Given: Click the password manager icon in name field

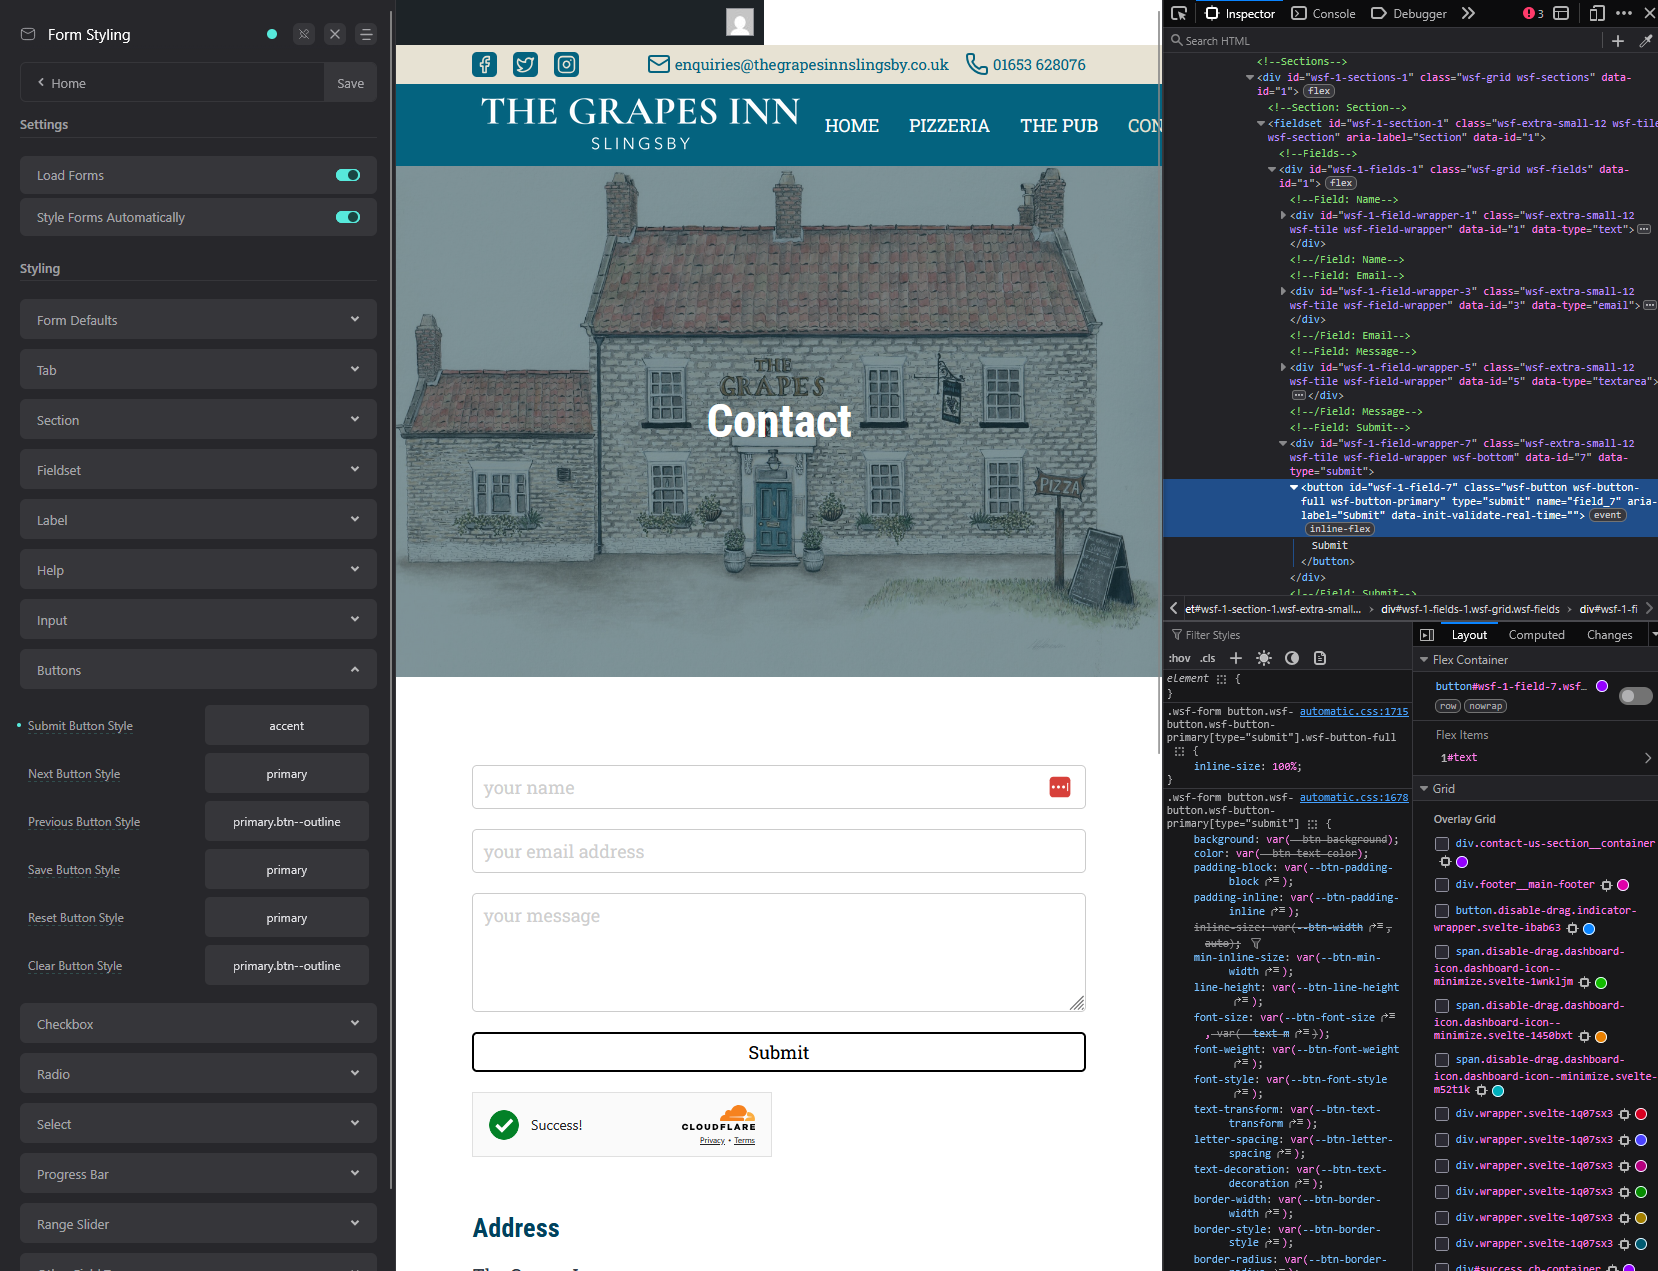Looking at the screenshot, I should point(1060,787).
